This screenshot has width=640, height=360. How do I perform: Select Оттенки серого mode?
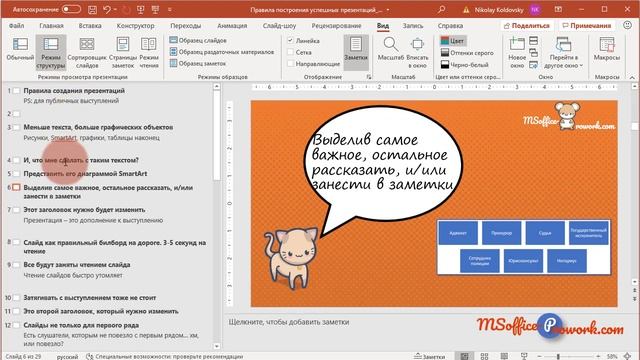[x=467, y=53]
